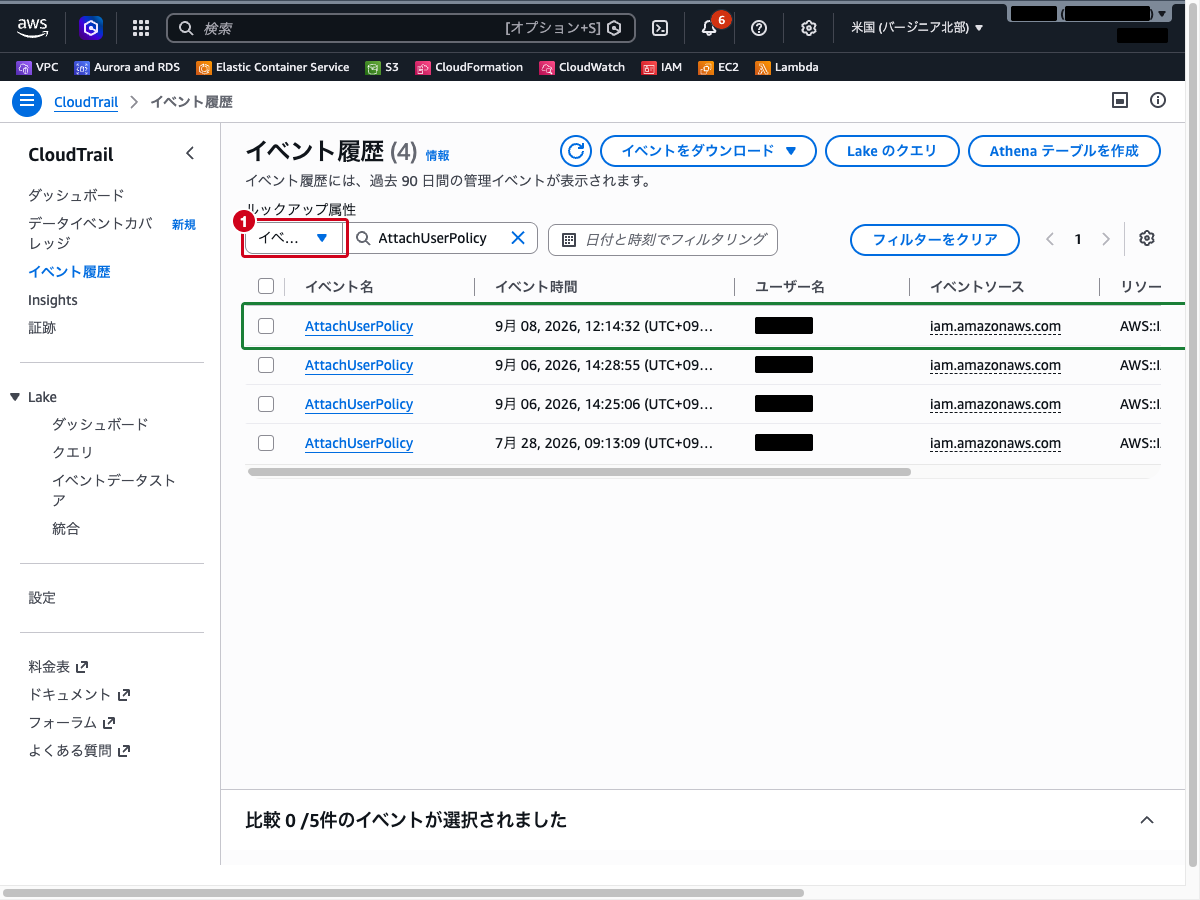Open 設定 in sidebar

click(x=42, y=598)
